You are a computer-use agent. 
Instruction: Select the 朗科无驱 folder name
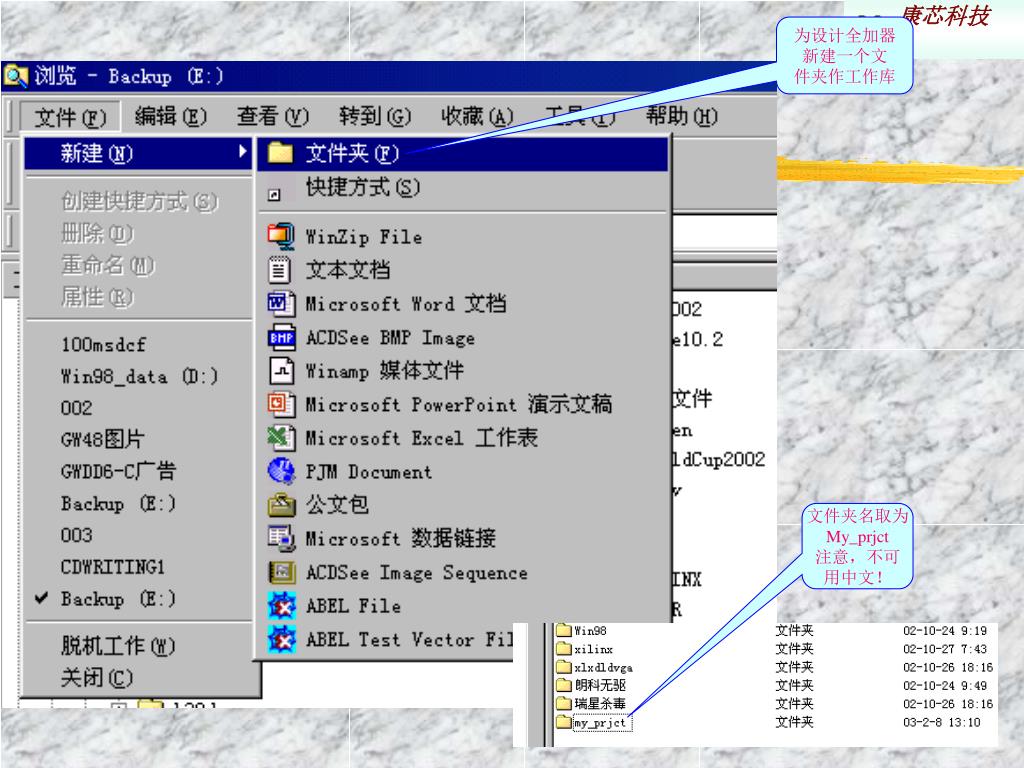600,686
